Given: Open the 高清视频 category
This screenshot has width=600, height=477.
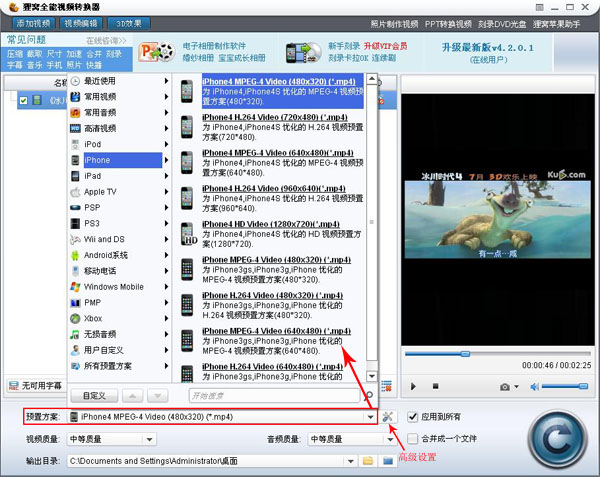Looking at the screenshot, I should [x=120, y=129].
